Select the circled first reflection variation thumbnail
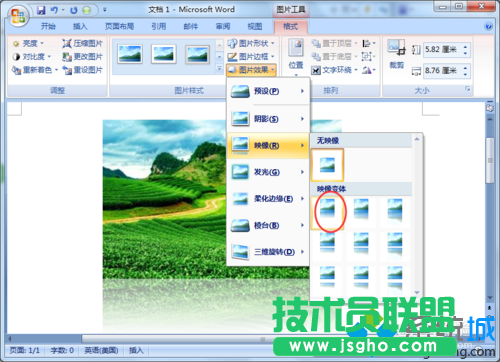Screen dimensions: 500x362 coord(327,212)
